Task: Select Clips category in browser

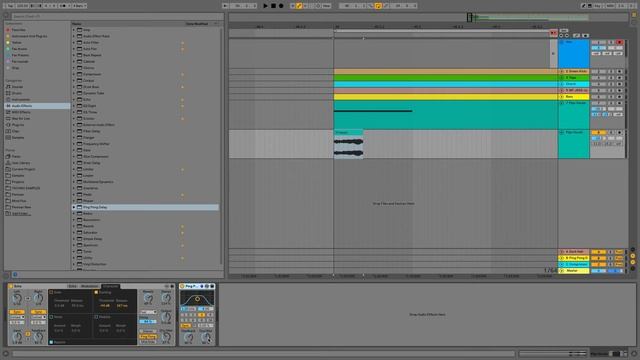Action: 16,131
